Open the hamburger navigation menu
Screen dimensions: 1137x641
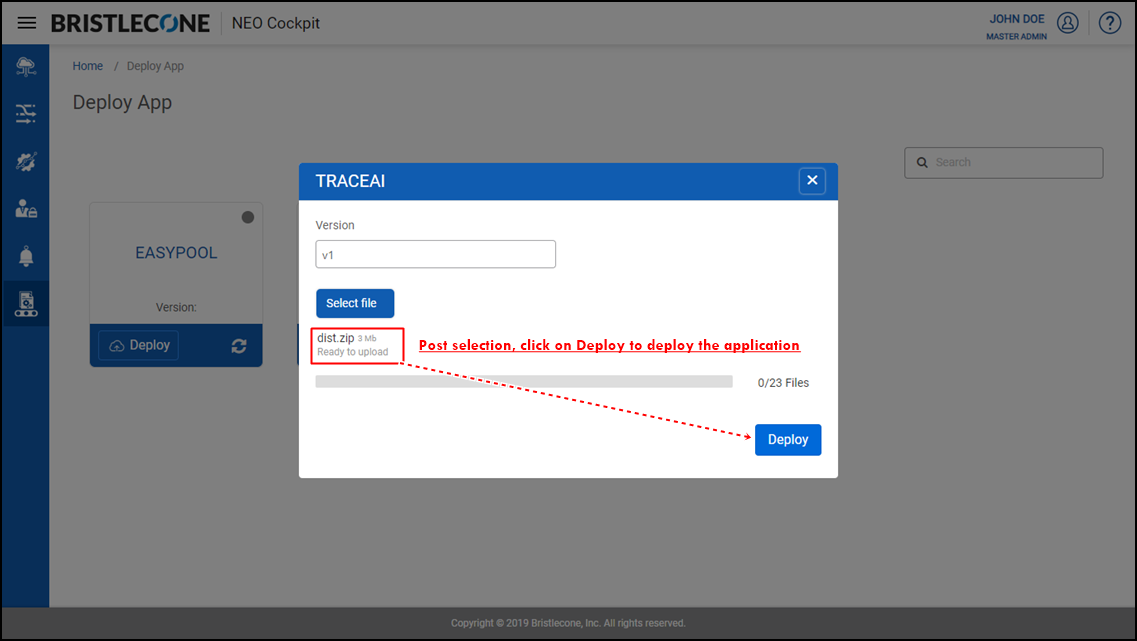[27, 23]
